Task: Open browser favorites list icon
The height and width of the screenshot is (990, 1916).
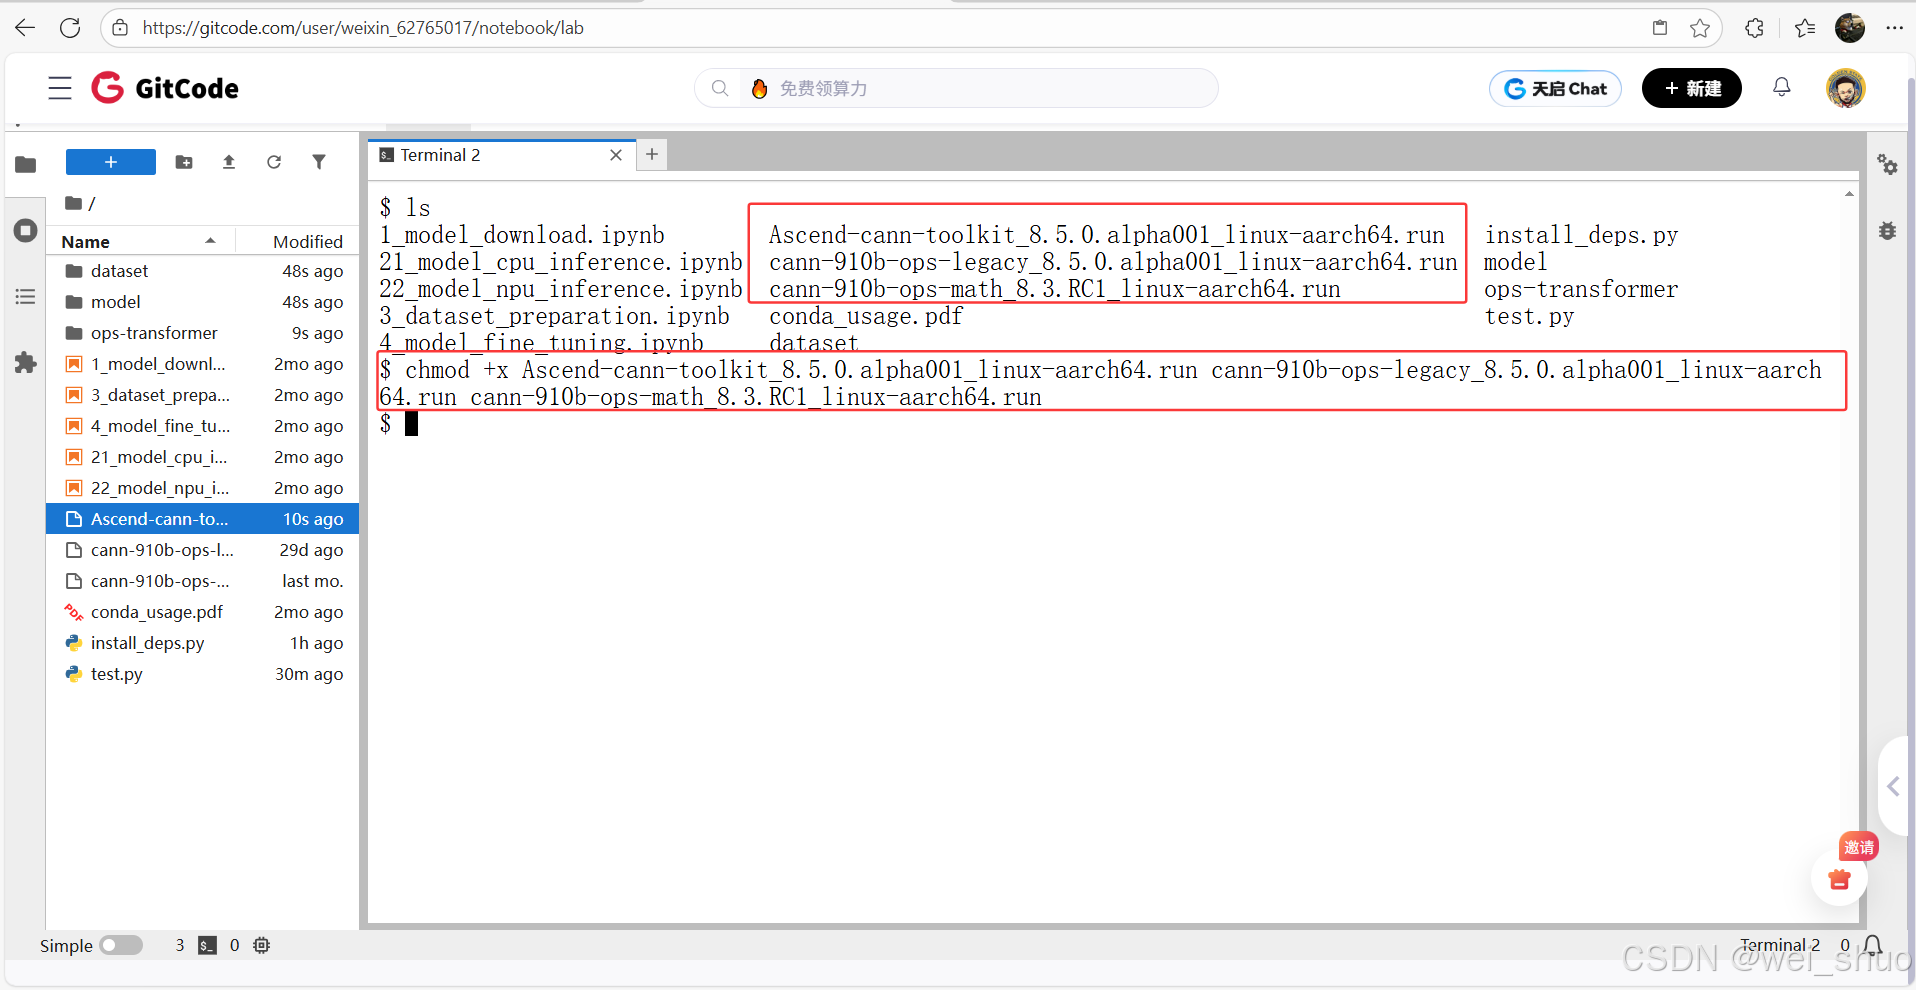Action: [x=1805, y=28]
